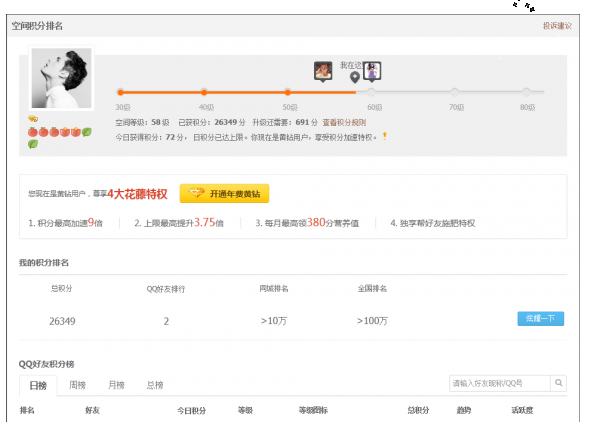Screen dimensions: 600x422
Task: Select the green leaf icon below the apples
Action: 33,144
